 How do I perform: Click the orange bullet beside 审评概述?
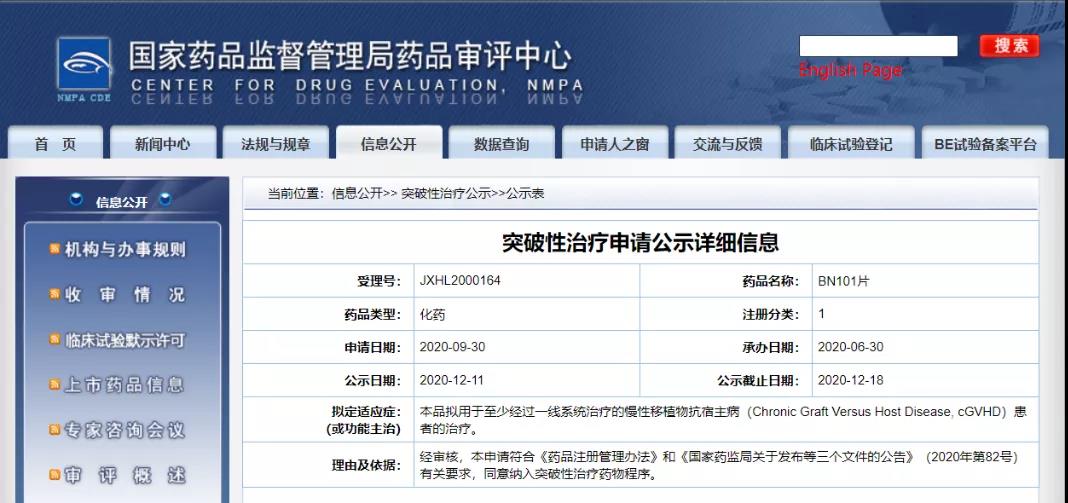(54, 475)
